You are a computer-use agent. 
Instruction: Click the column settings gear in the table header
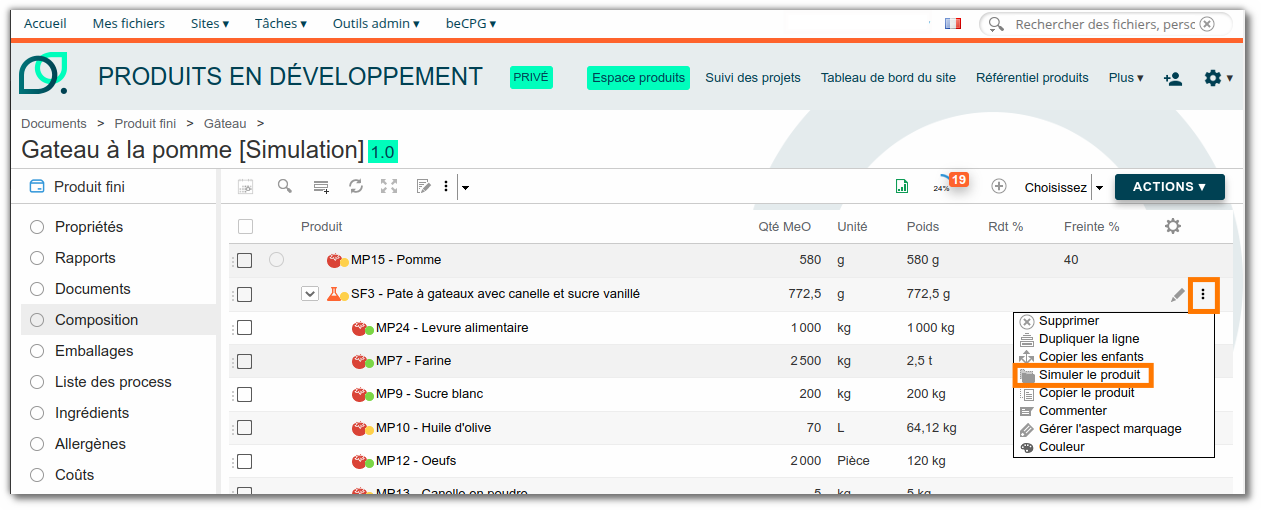(1173, 226)
